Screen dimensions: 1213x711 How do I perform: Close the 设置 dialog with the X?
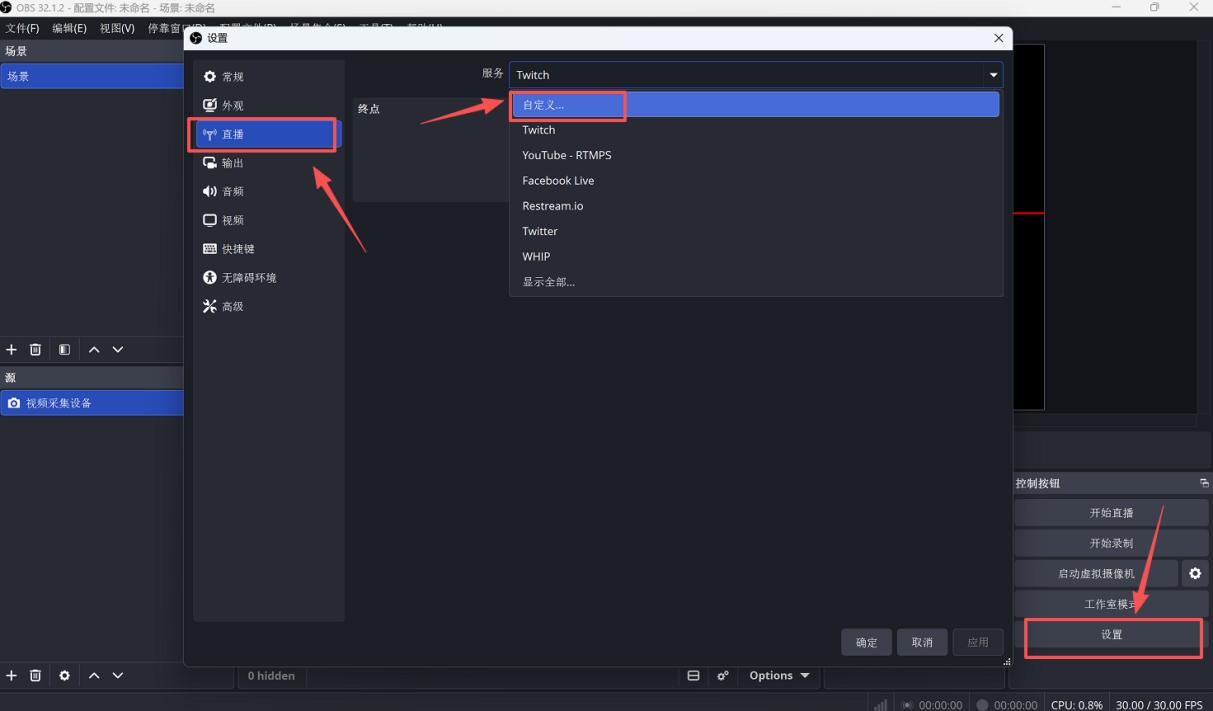point(998,38)
